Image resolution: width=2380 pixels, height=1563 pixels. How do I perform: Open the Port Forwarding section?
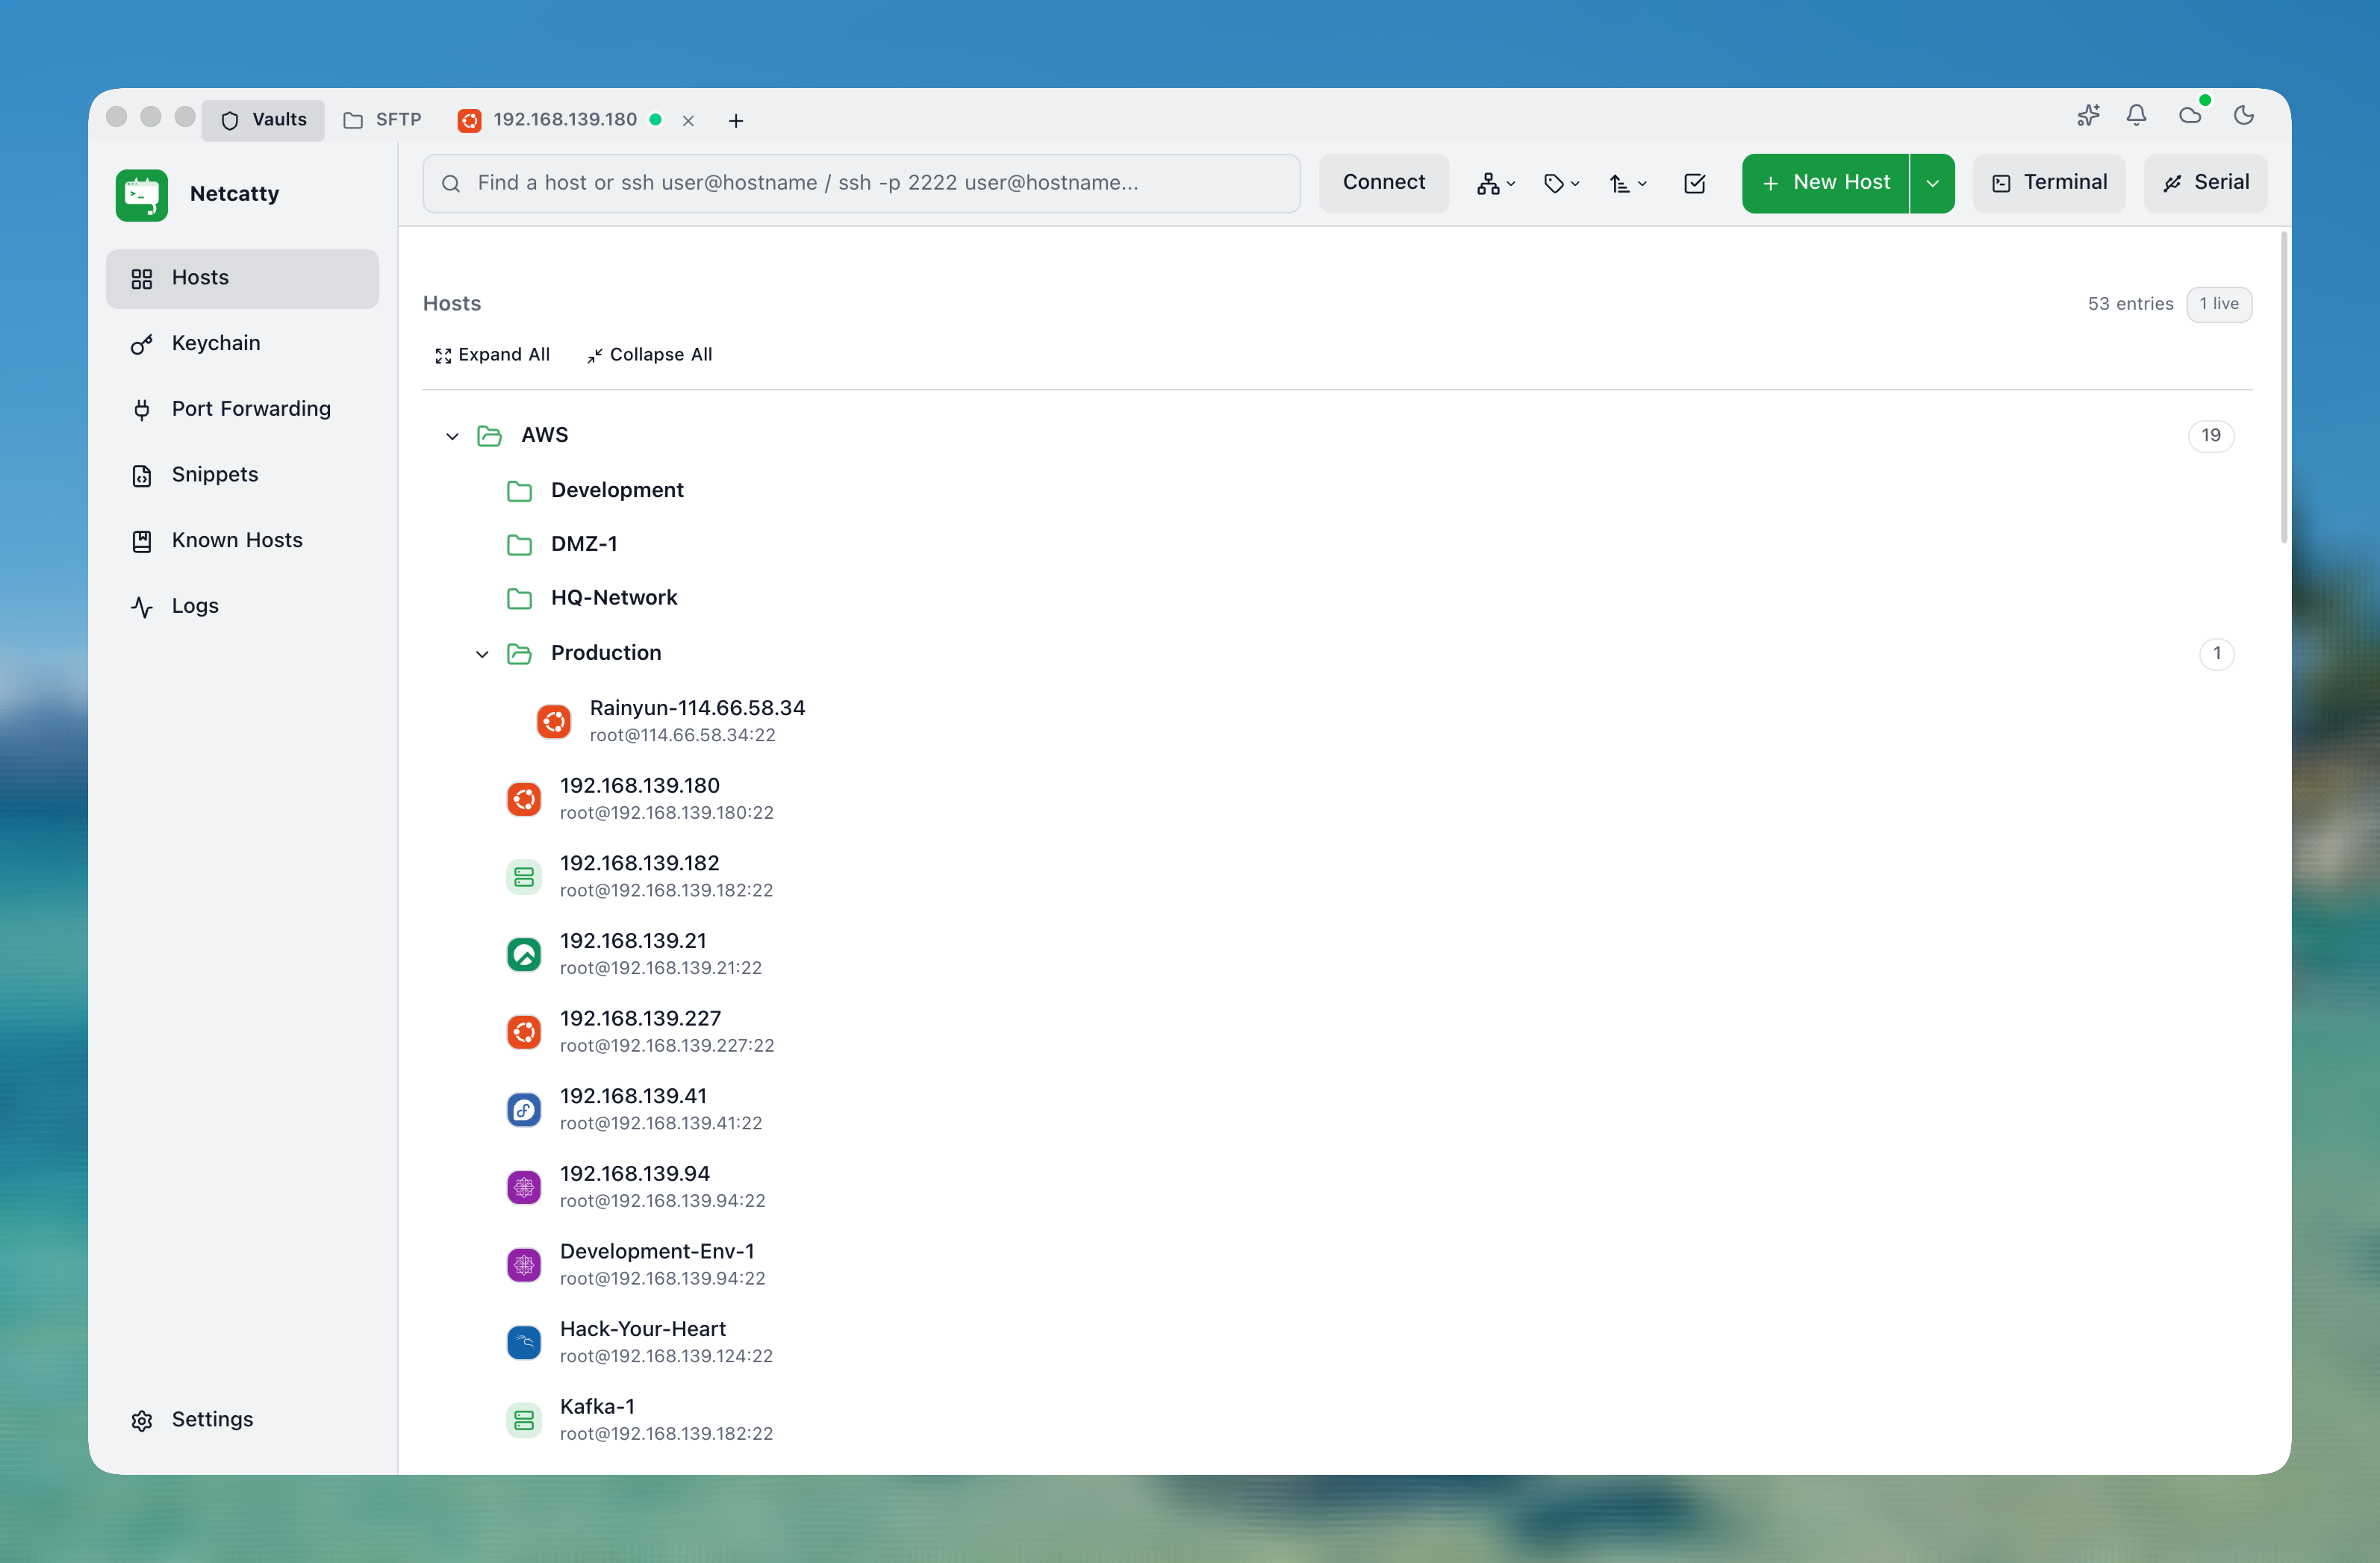coord(243,409)
